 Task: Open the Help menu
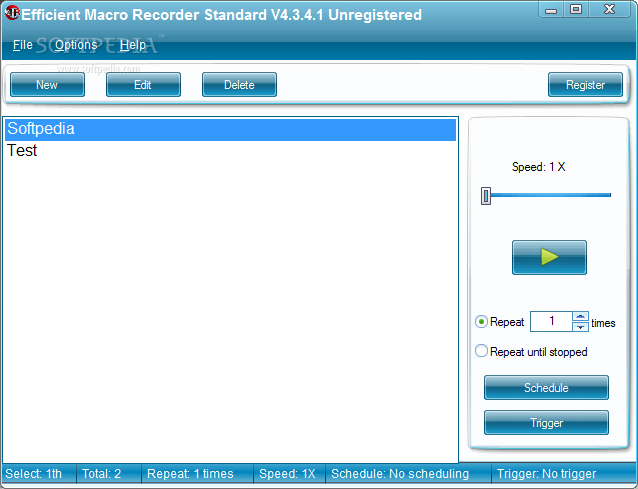click(133, 45)
